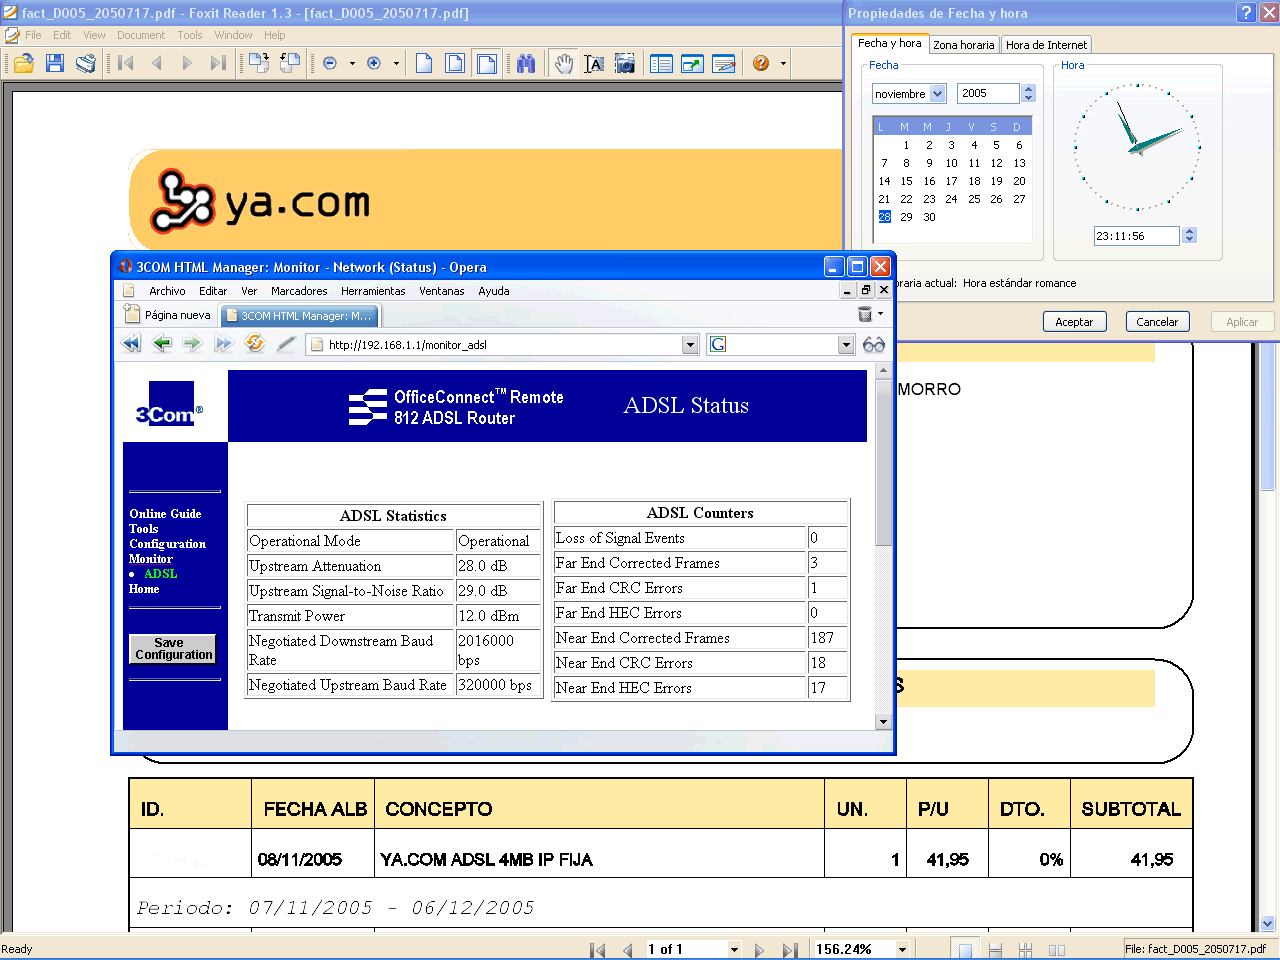This screenshot has height=960, width=1280.
Task: Click year 2005 spinner arrows in date dialog
Action: point(1029,93)
